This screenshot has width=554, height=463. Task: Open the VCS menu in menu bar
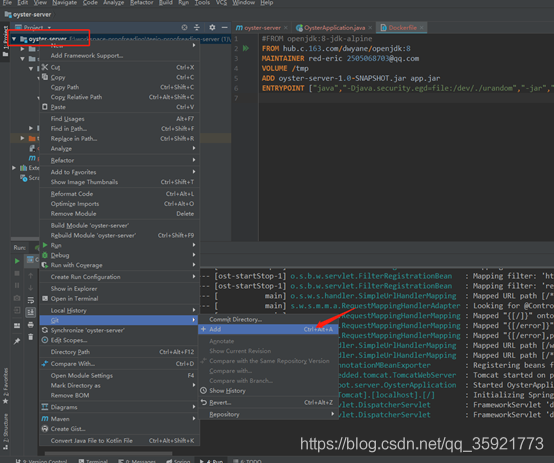click(221, 2)
